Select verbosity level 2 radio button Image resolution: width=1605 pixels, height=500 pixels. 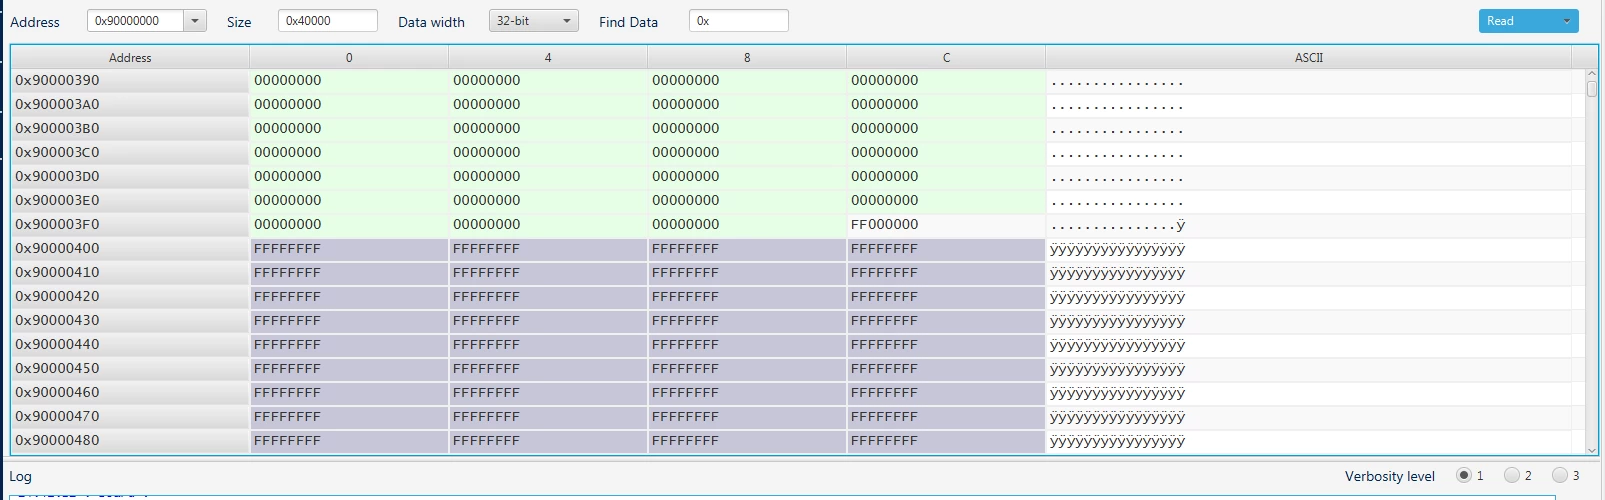tap(1512, 475)
